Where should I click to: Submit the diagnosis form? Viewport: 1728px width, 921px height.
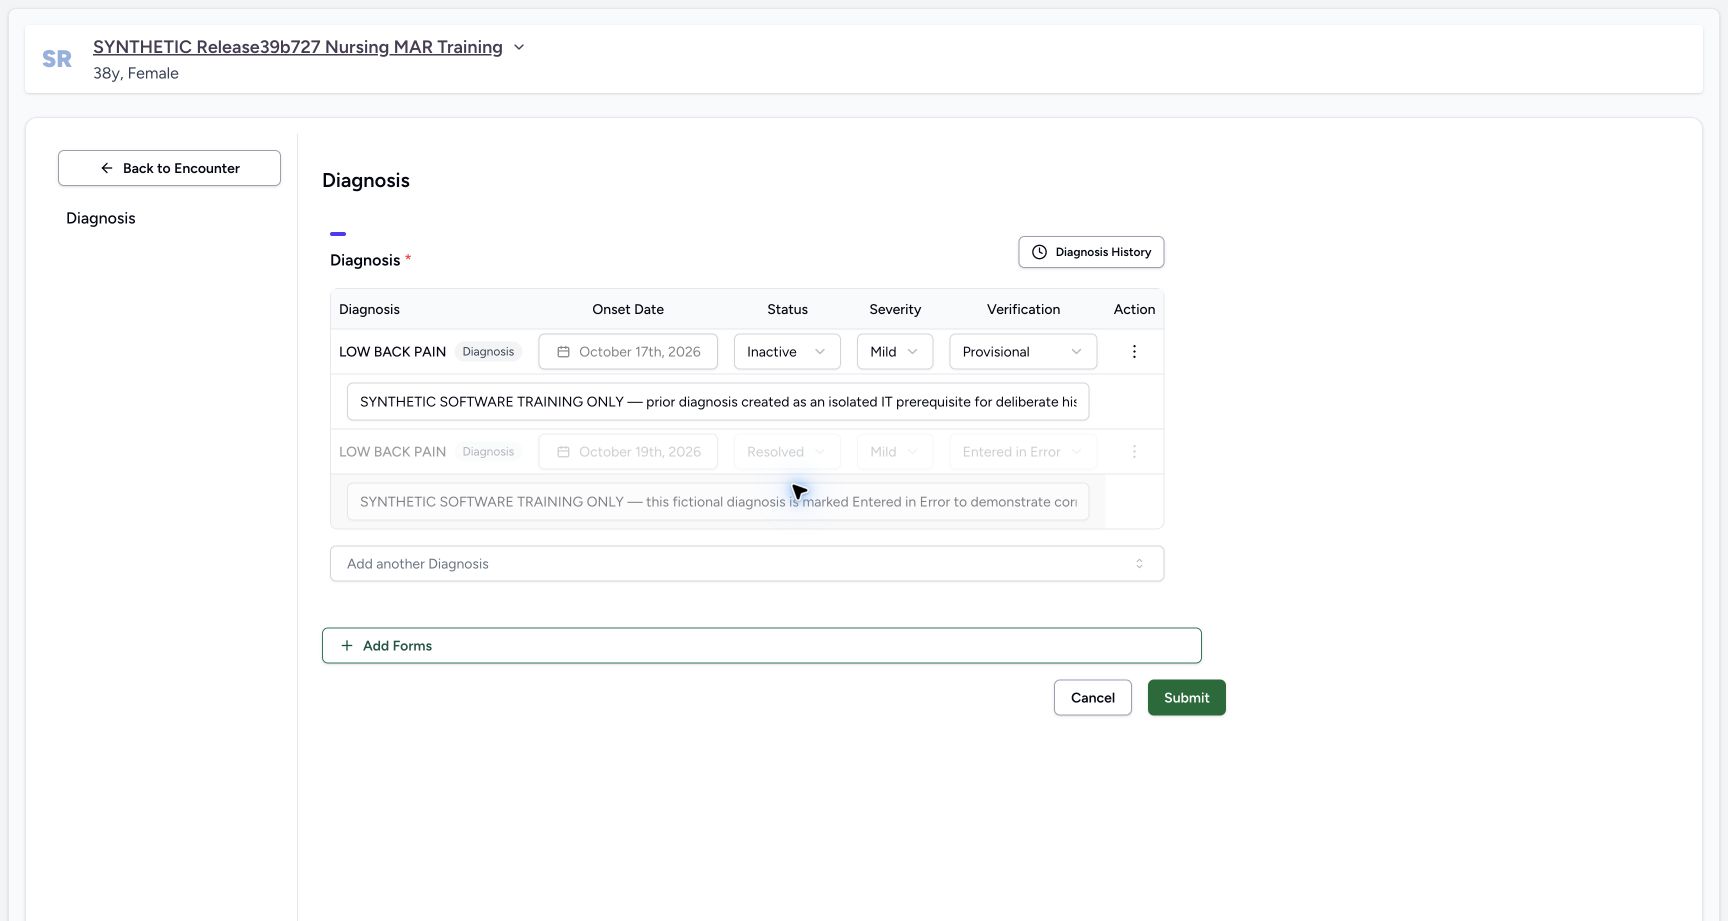(1187, 698)
